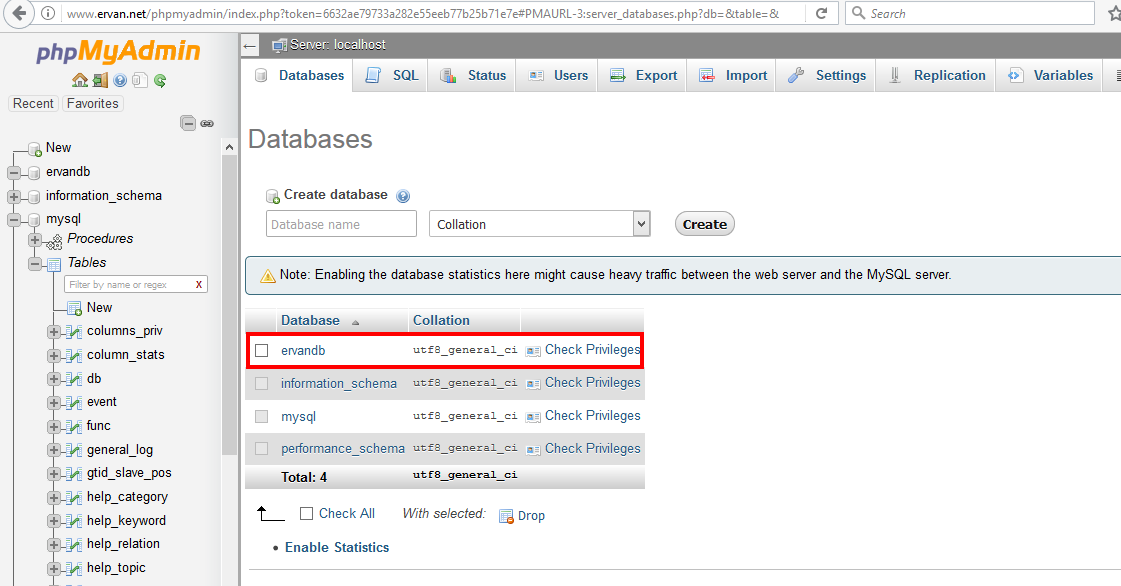Click the phpMyAdmin Home icon
1121x586 pixels.
[x=80, y=80]
